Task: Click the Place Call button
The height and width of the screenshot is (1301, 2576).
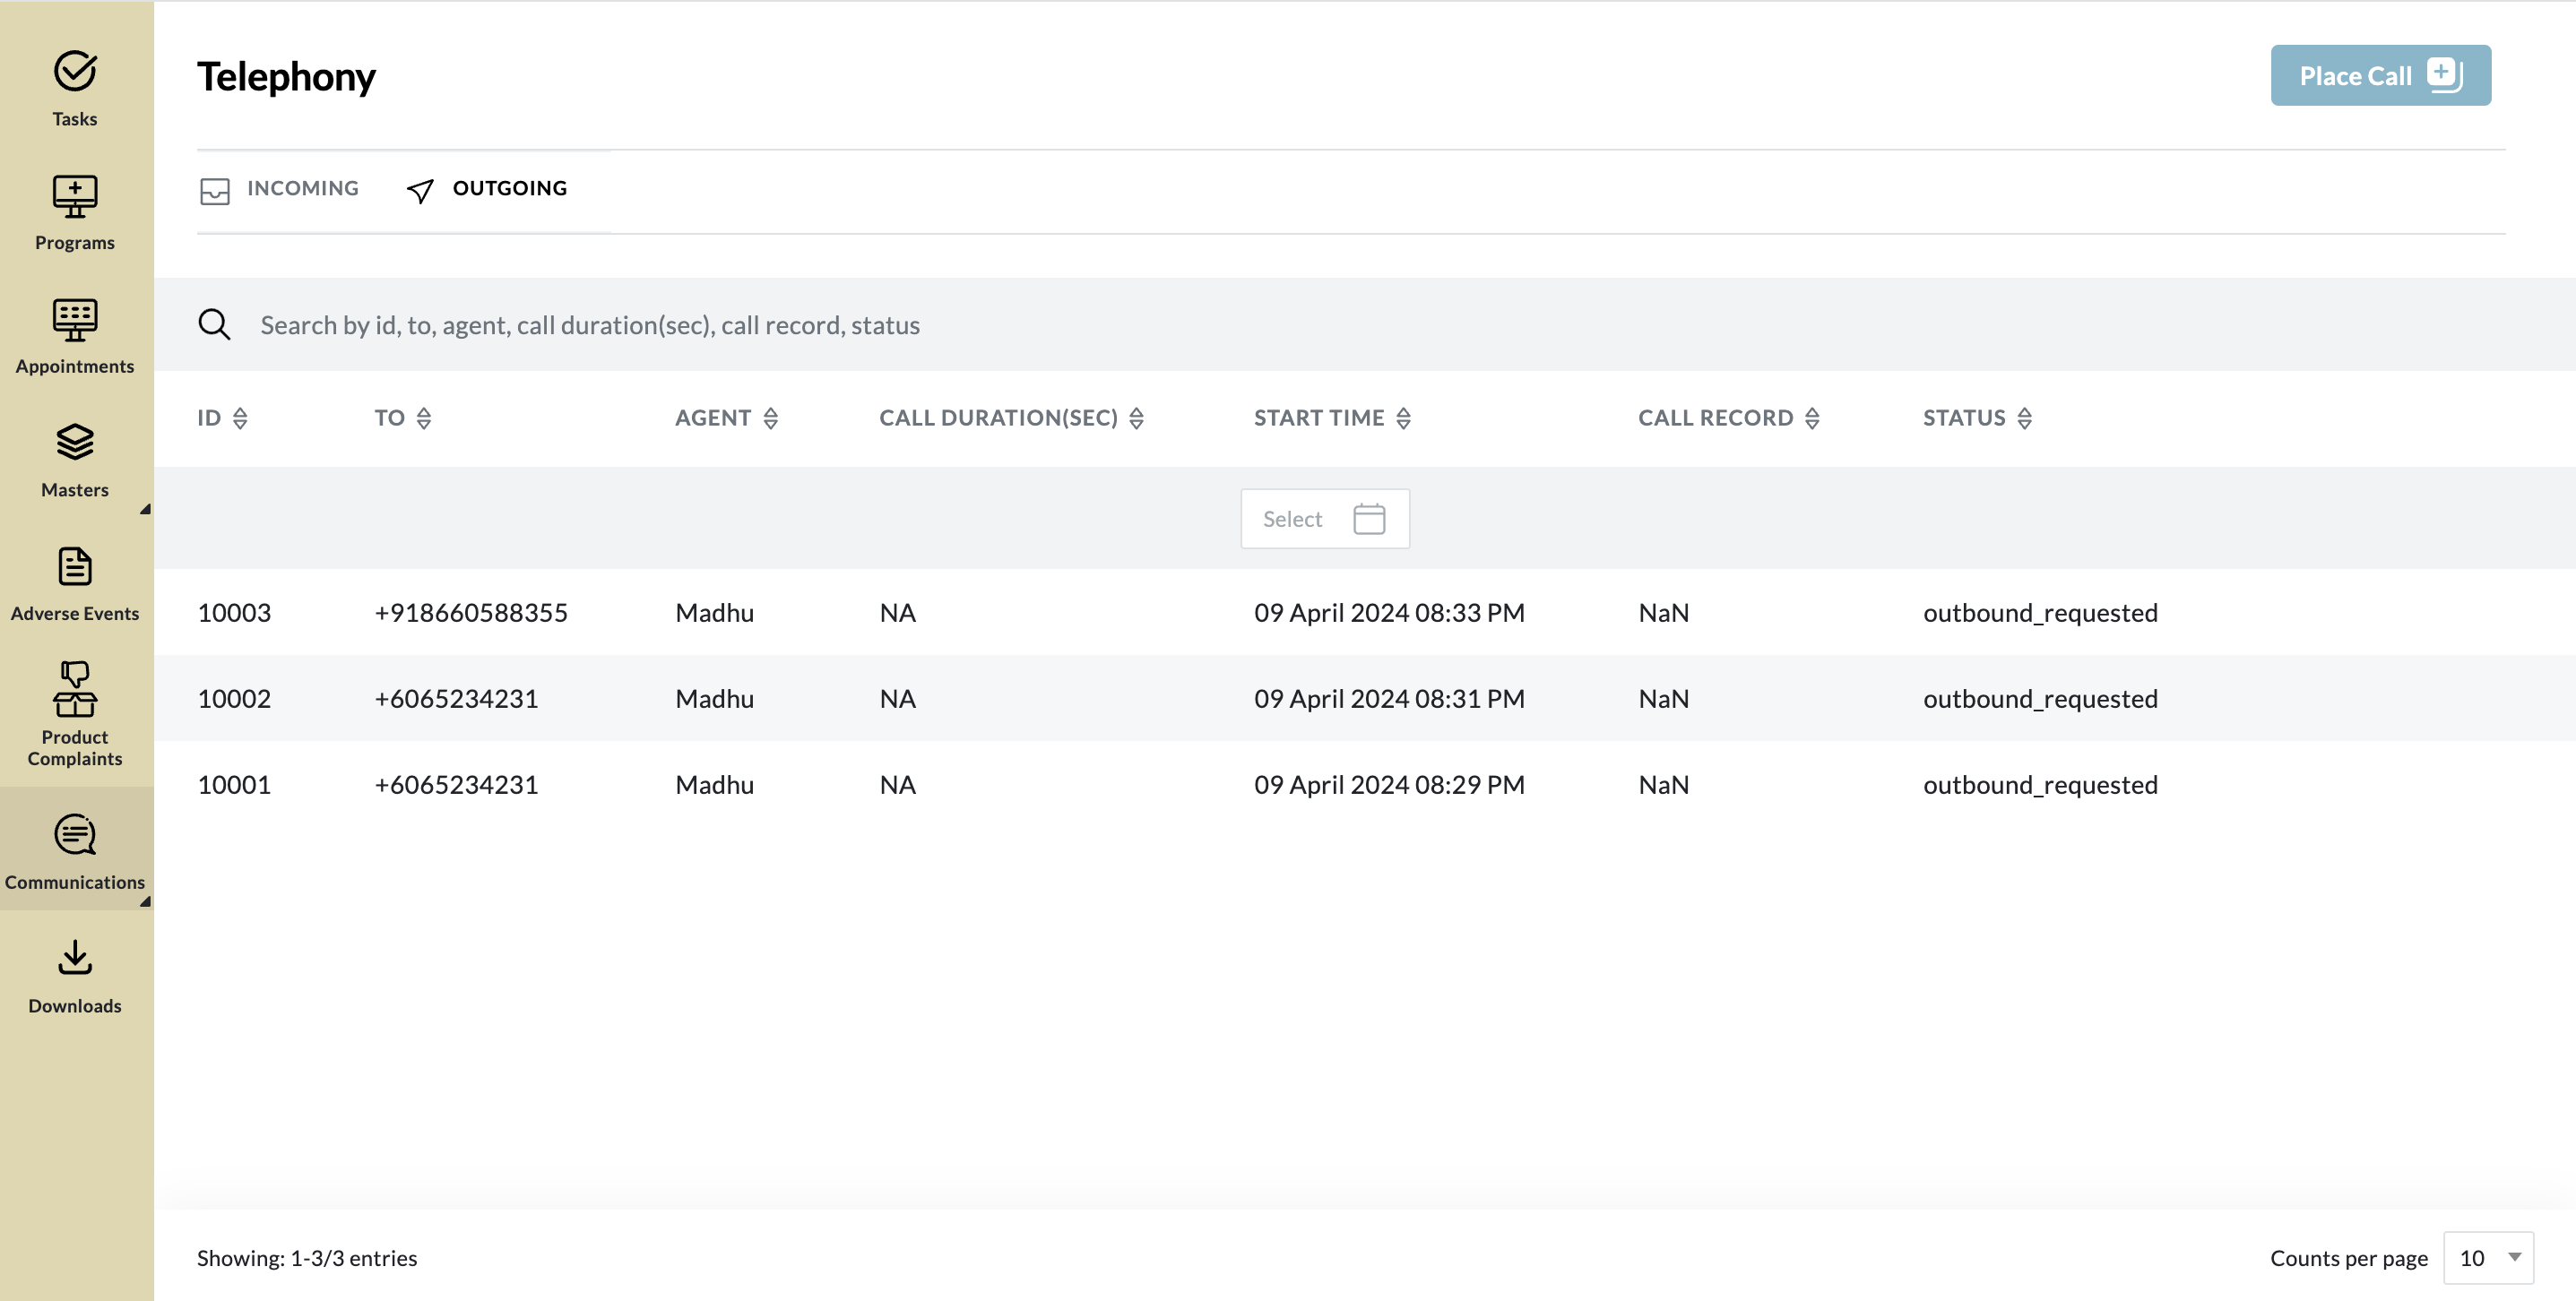Action: (2380, 76)
